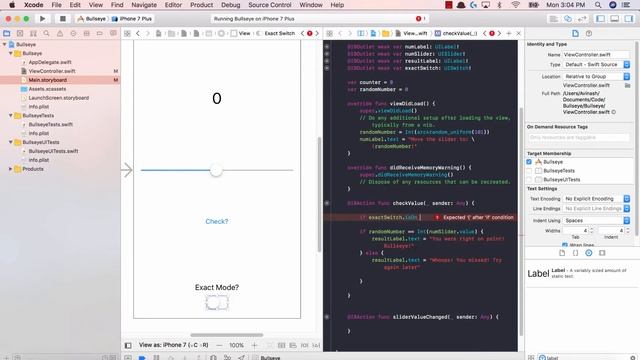The height and width of the screenshot is (360, 640).
Task: Open the Editor menu
Action: (173, 5)
